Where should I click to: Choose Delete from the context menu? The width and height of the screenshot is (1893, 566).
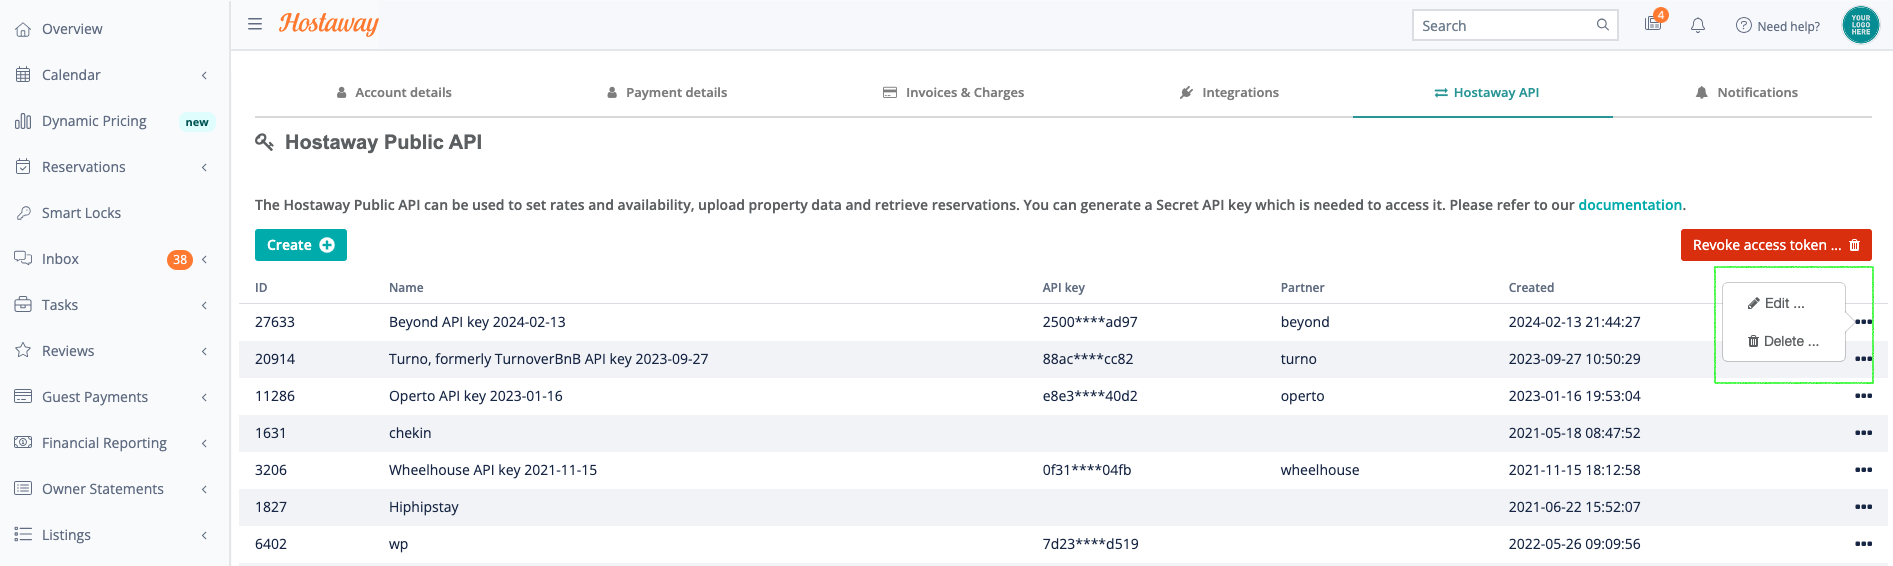click(1784, 341)
